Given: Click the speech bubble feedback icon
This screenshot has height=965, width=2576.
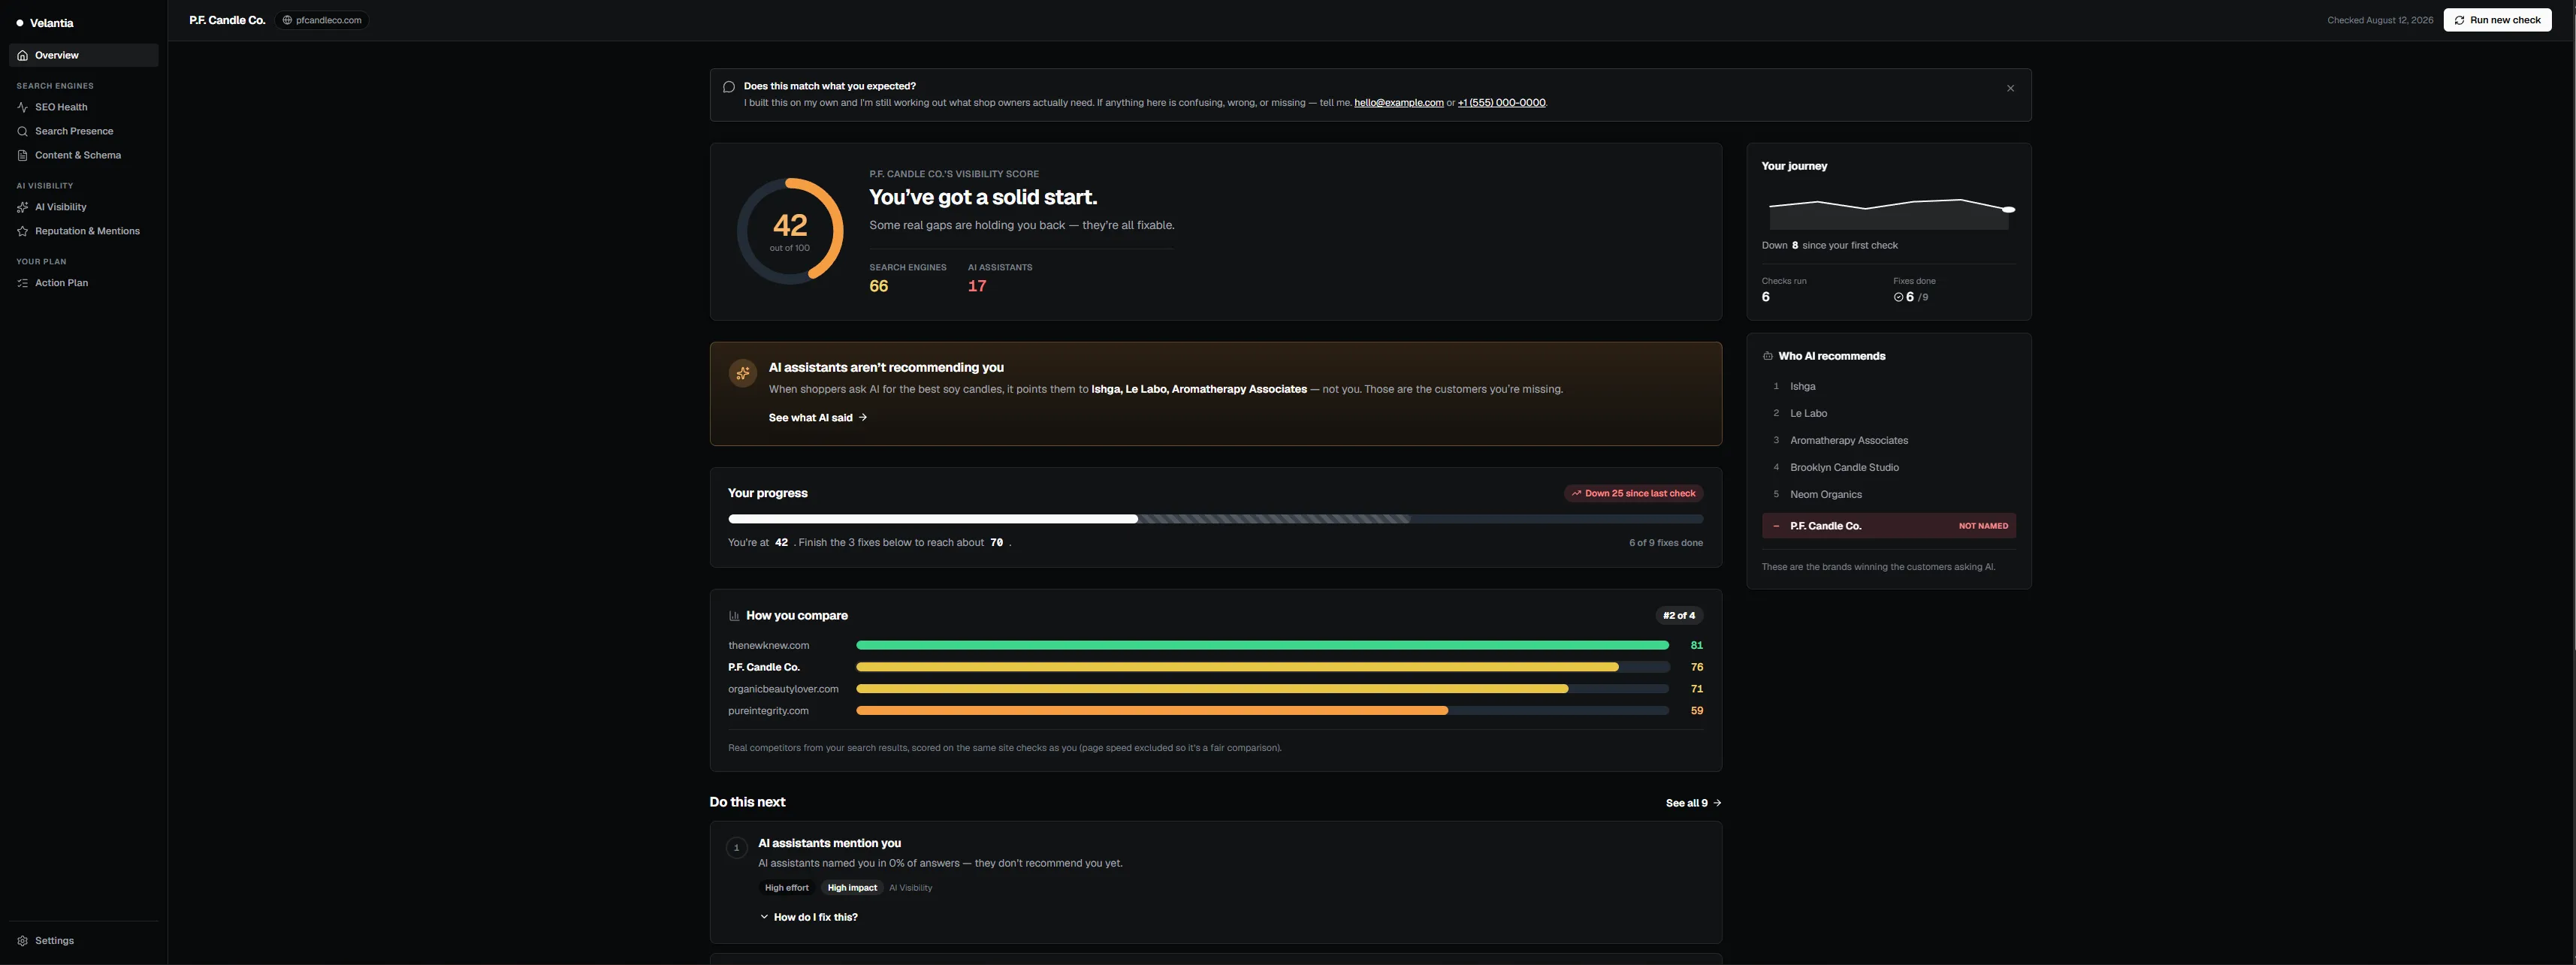Looking at the screenshot, I should [x=729, y=87].
